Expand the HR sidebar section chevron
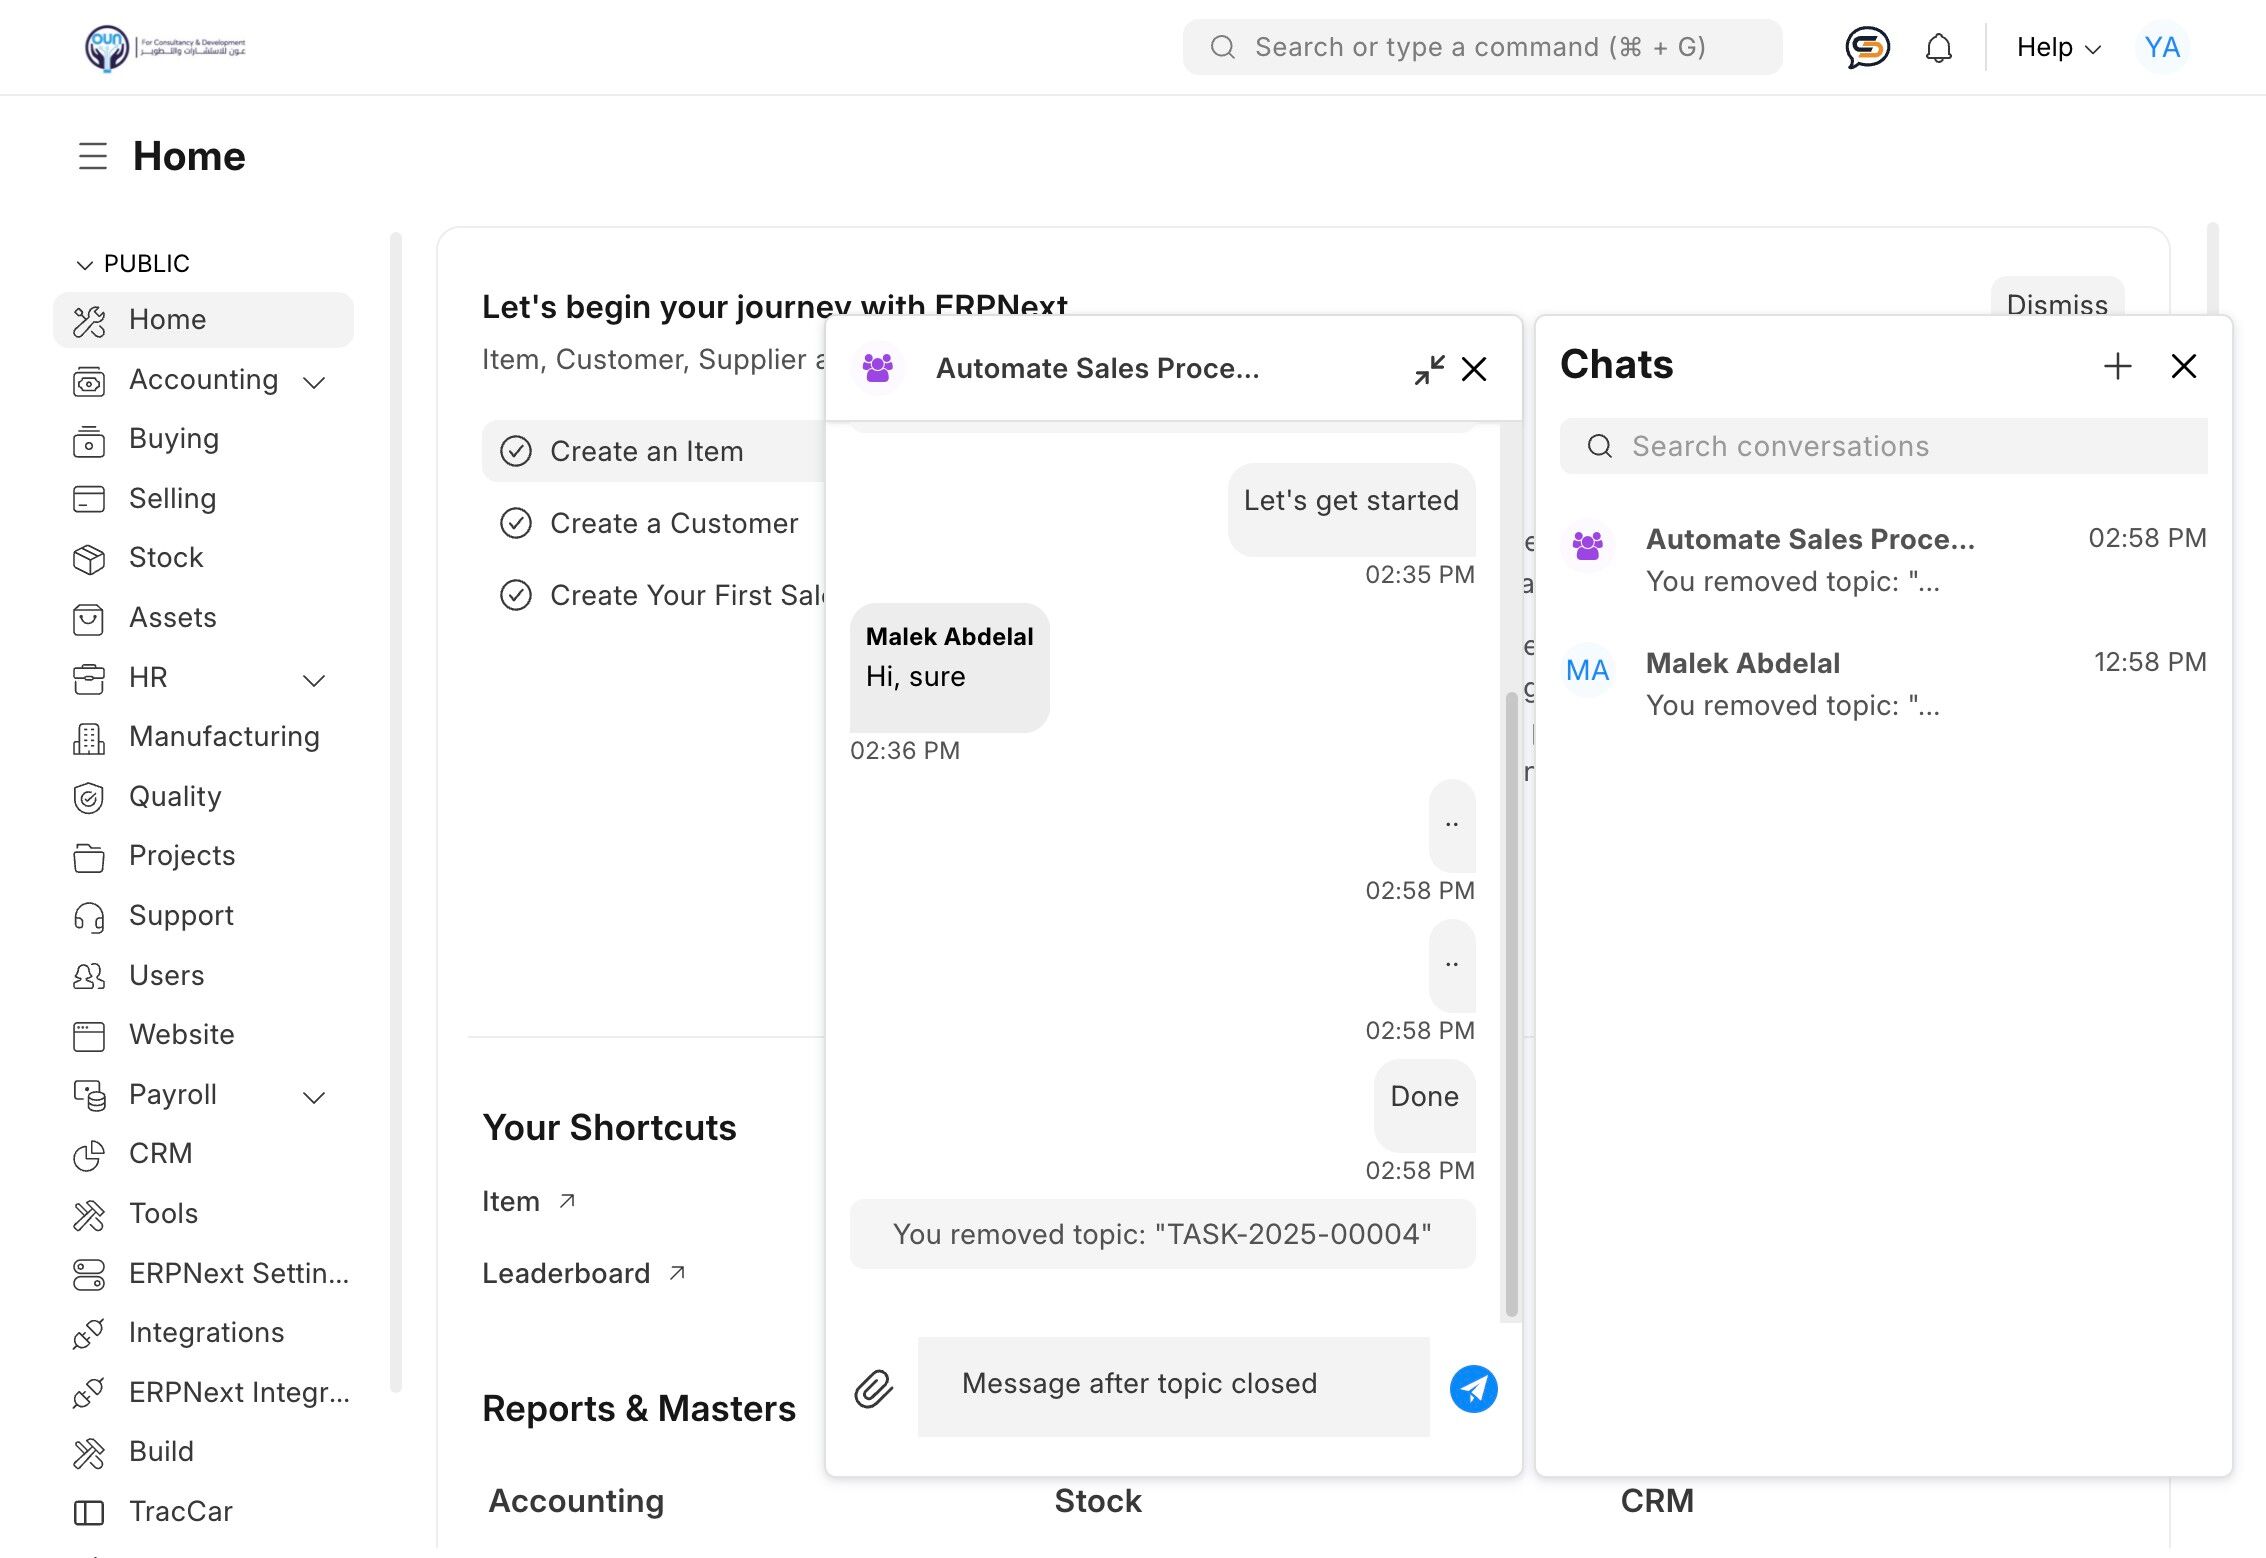This screenshot has width=2266, height=1558. pos(314,680)
